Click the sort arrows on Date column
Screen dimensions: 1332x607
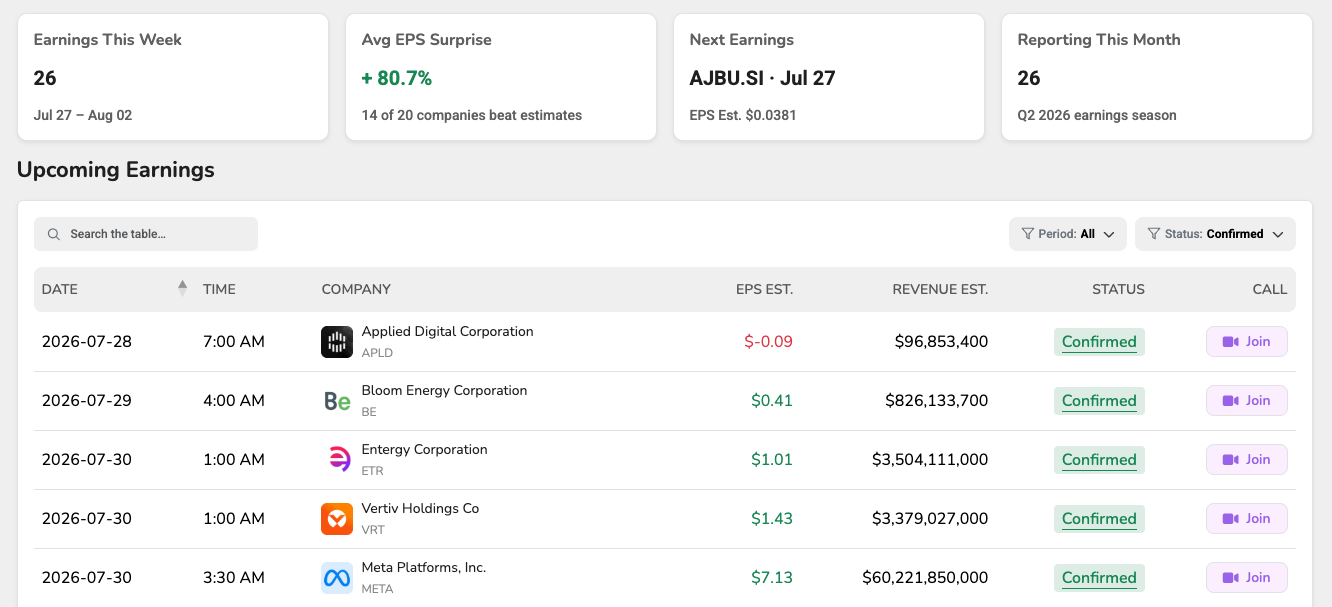[x=182, y=288]
